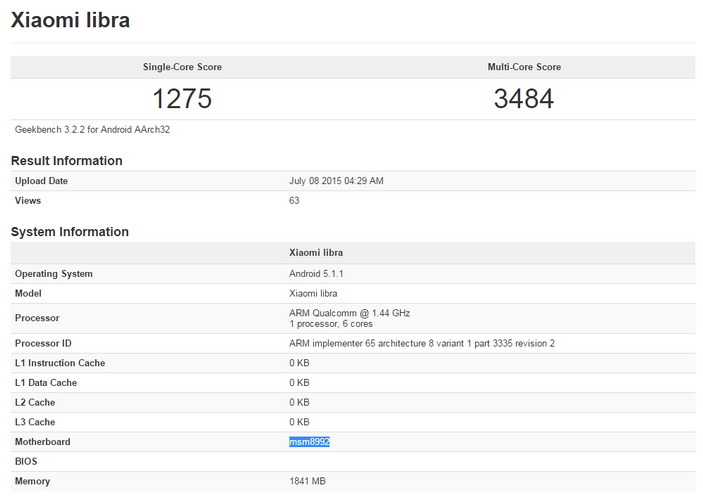Select the Processor ID label
The image size is (703, 500).
click(x=43, y=343)
